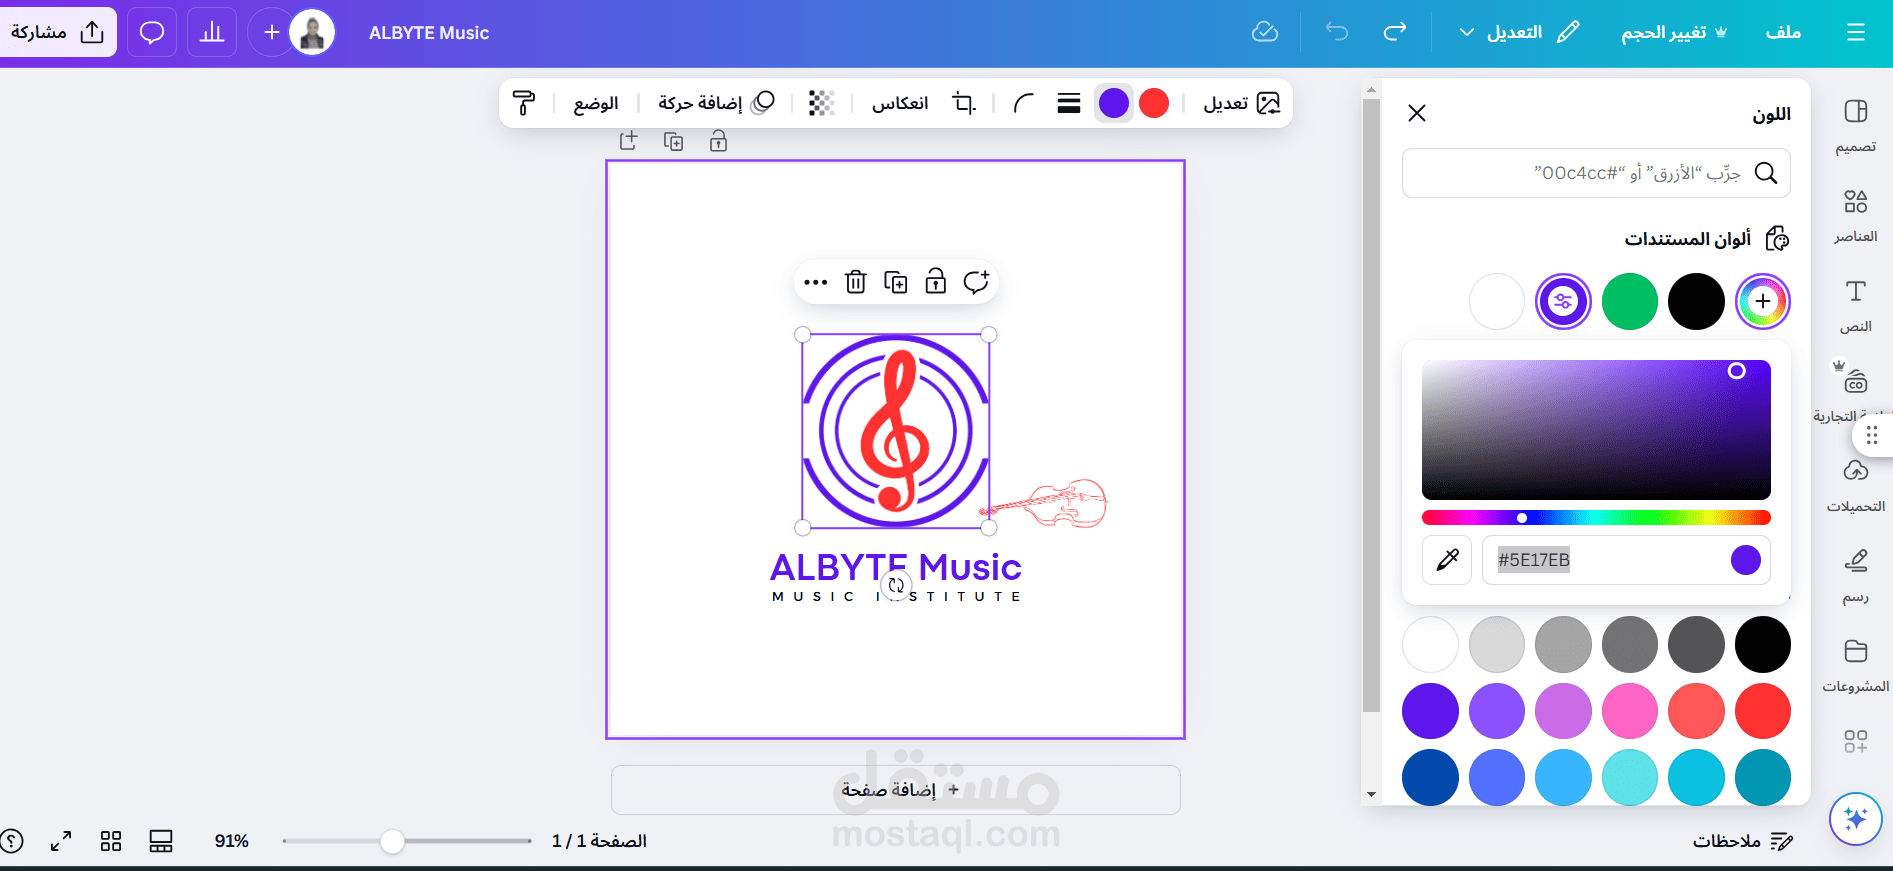Screen dimensions: 1893x871
Task: Click the color search input field
Action: [x=1596, y=173]
